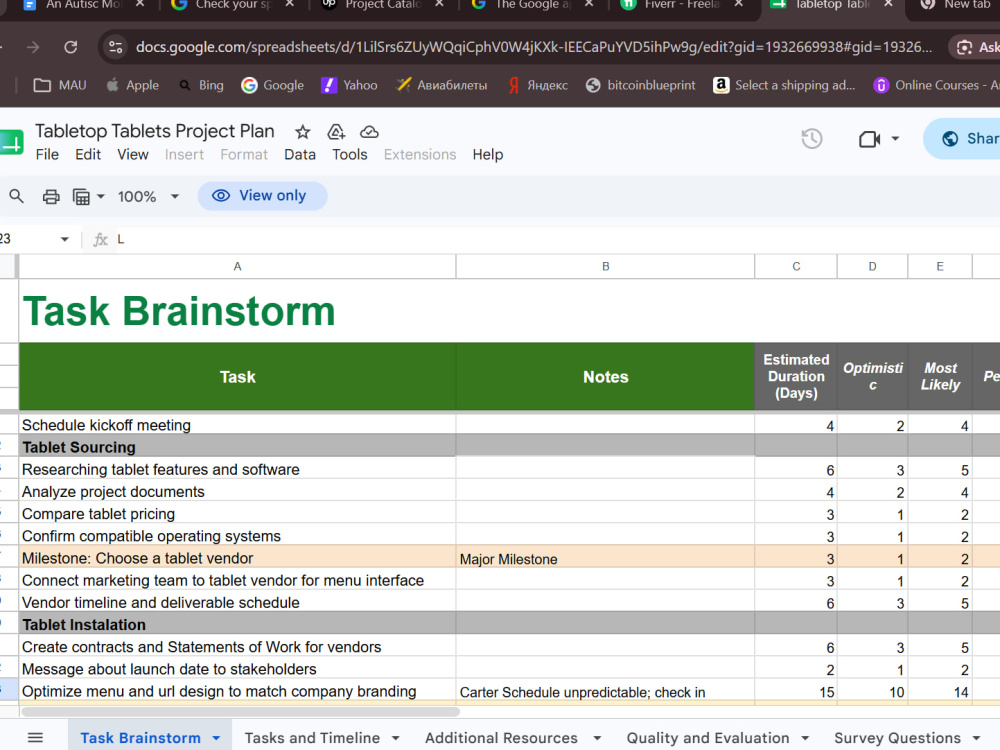Viewport: 1000px width, 750px height.
Task: Open the filter views table icon
Action: tap(81, 196)
